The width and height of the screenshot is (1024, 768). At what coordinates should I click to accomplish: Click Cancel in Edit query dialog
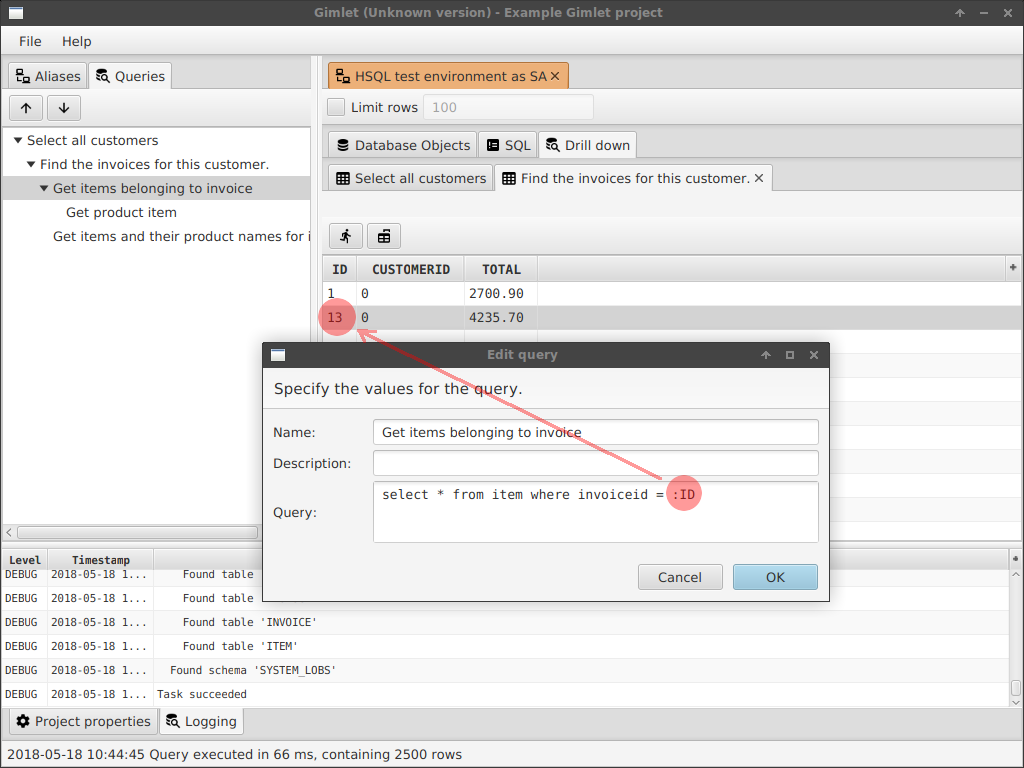click(680, 577)
